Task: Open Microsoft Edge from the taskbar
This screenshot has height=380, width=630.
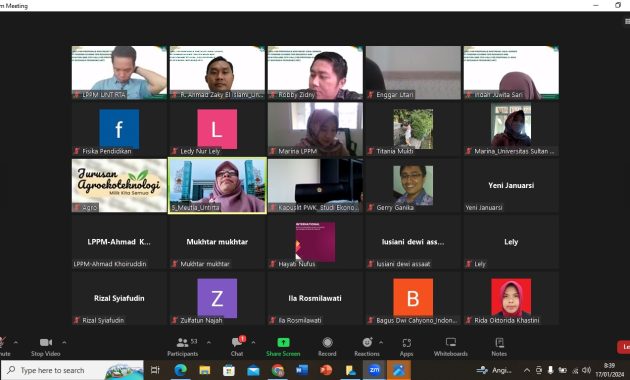Action: tap(180, 370)
